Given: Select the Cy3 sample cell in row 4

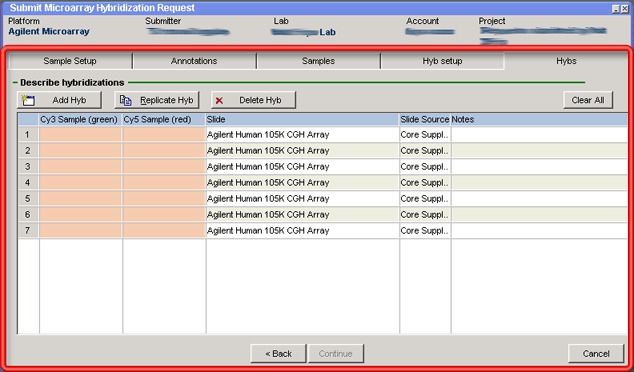Looking at the screenshot, I should (81, 183).
